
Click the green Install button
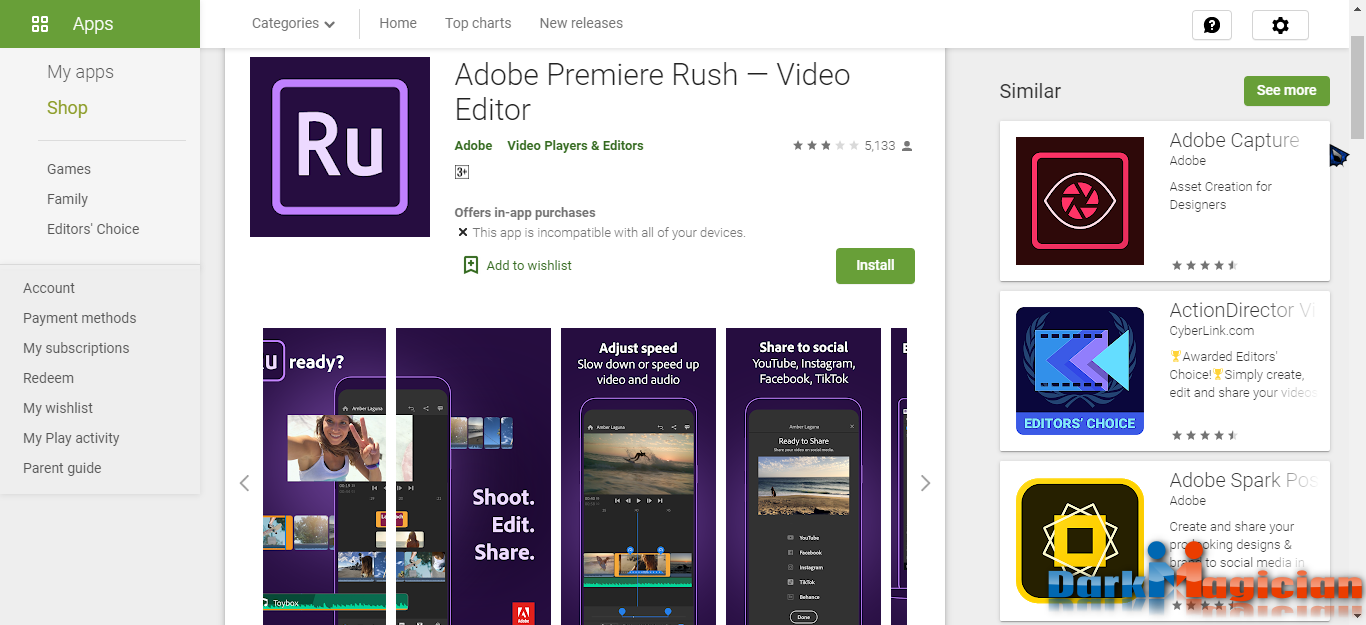875,265
